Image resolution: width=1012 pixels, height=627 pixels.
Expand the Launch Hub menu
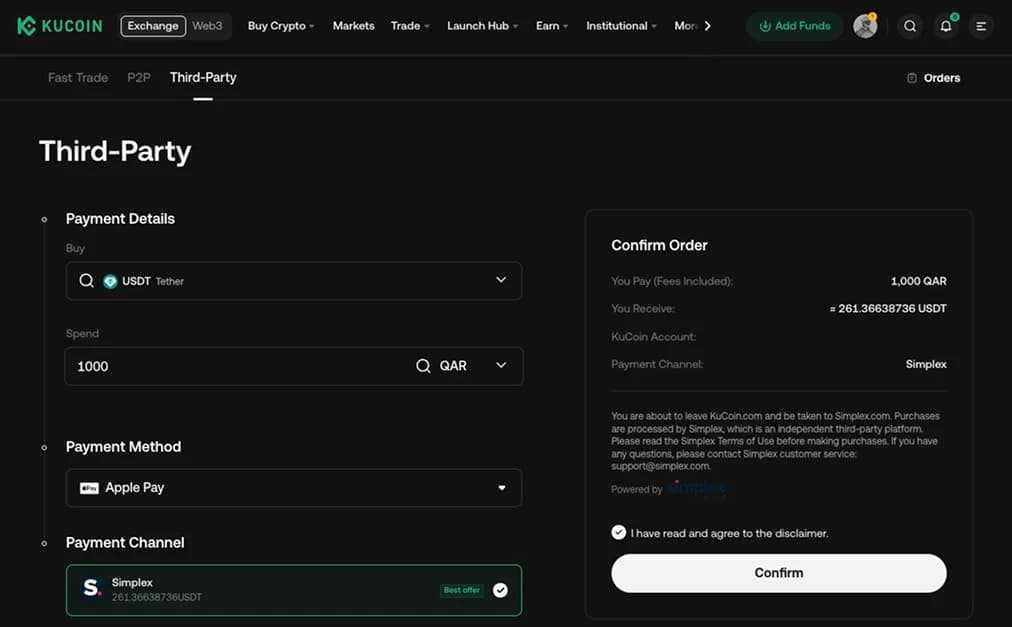483,26
